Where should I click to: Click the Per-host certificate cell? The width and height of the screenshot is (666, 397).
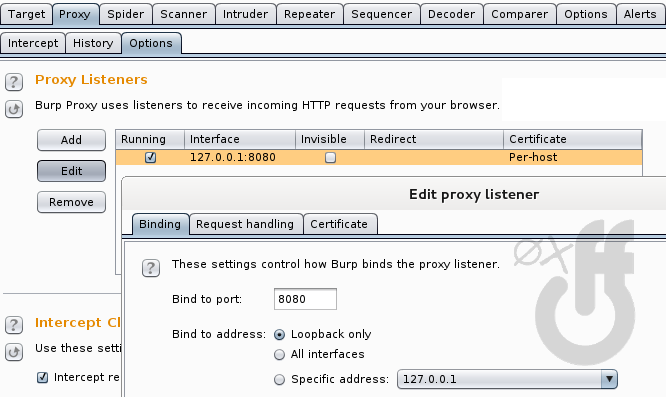573,158
